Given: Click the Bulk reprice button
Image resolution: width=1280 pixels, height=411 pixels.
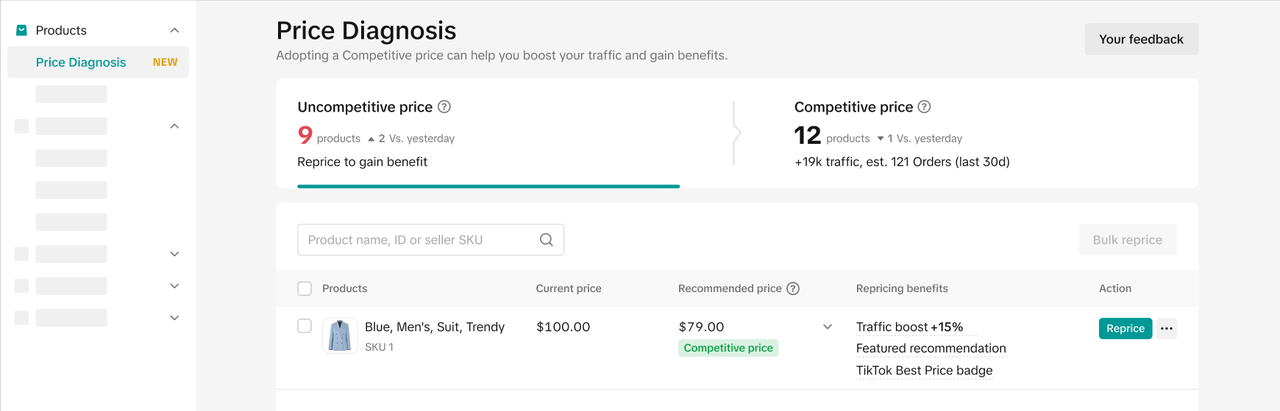Looking at the screenshot, I should pyautogui.click(x=1127, y=240).
